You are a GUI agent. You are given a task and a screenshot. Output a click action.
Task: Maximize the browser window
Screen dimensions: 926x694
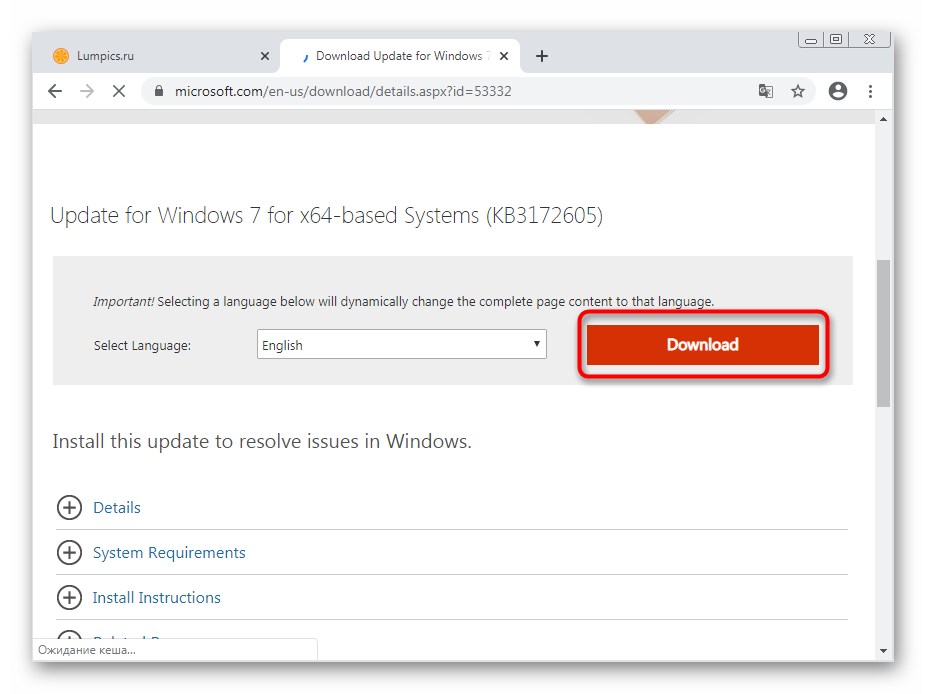(x=836, y=39)
